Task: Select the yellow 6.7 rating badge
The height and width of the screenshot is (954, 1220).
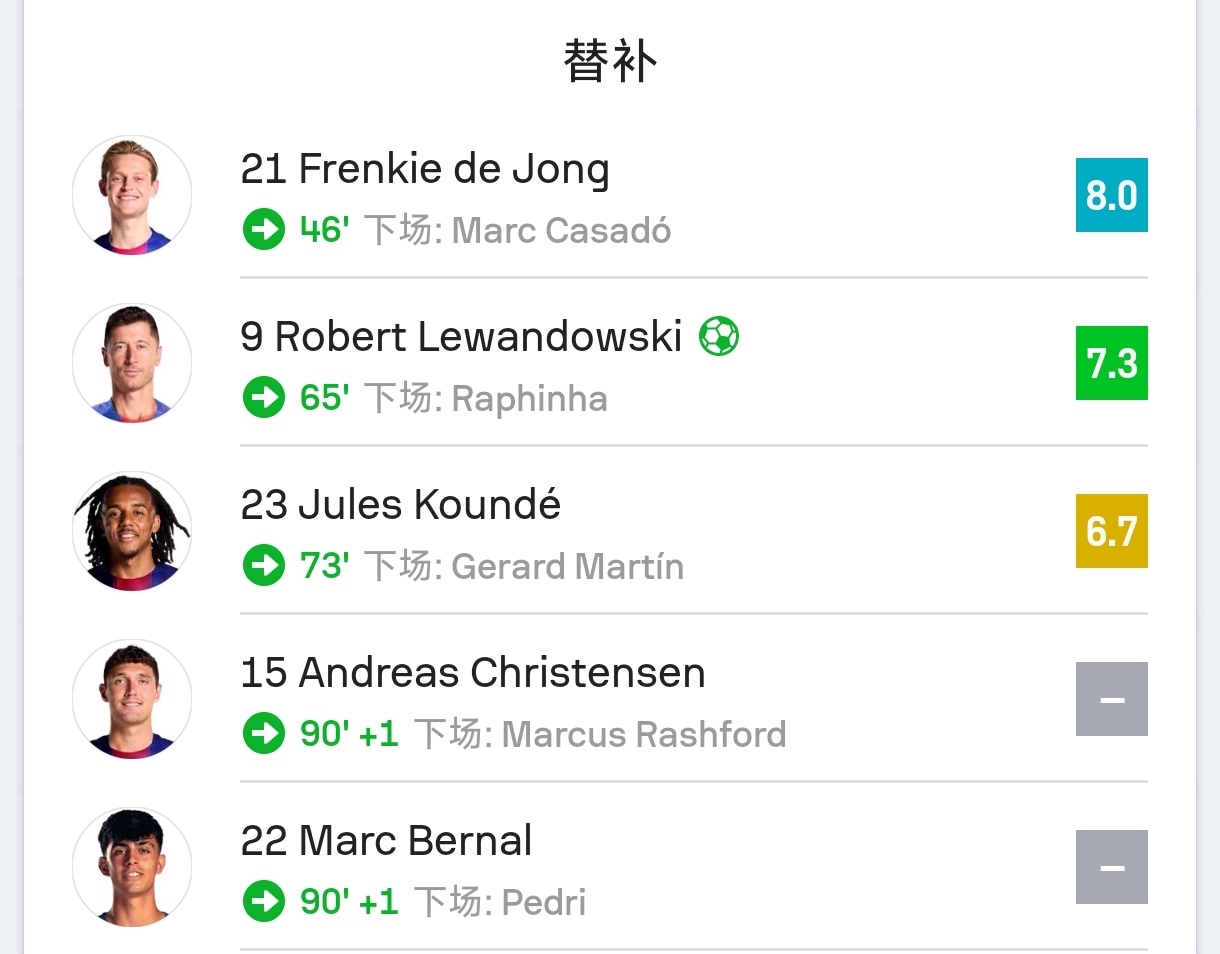Action: coord(1112,531)
